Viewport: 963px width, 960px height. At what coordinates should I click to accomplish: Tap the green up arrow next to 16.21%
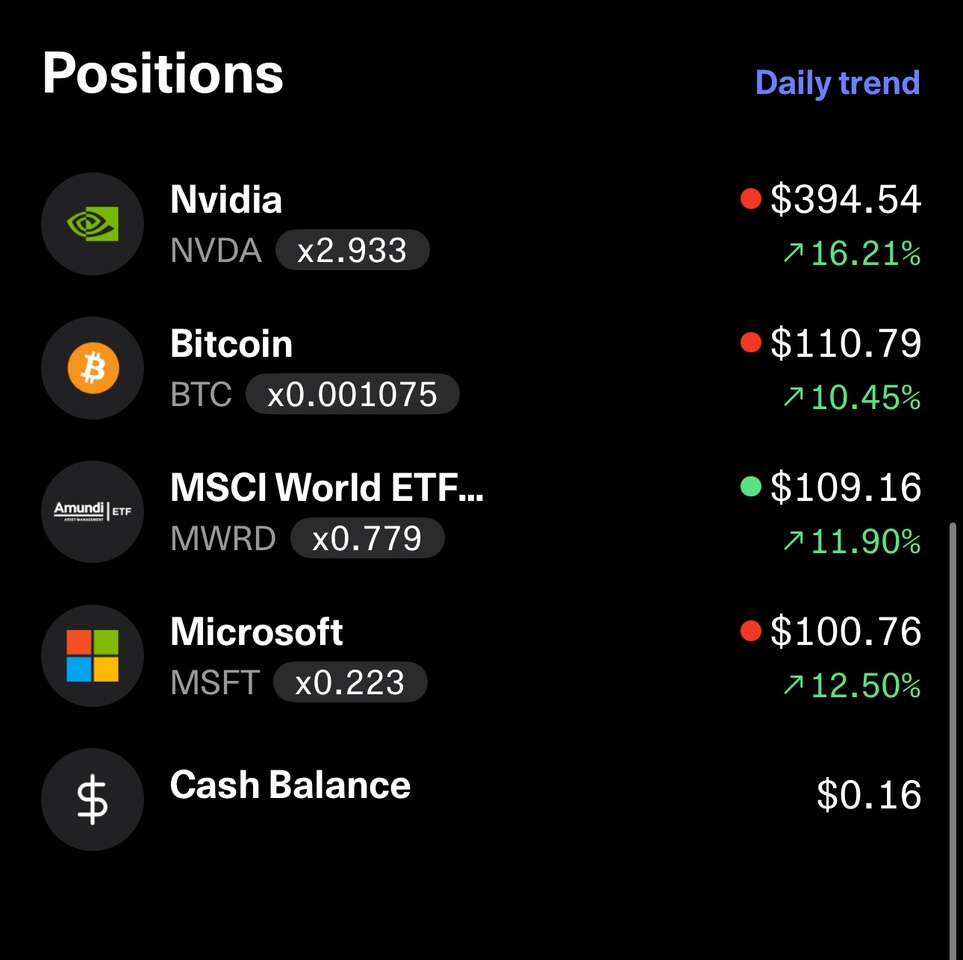(793, 252)
